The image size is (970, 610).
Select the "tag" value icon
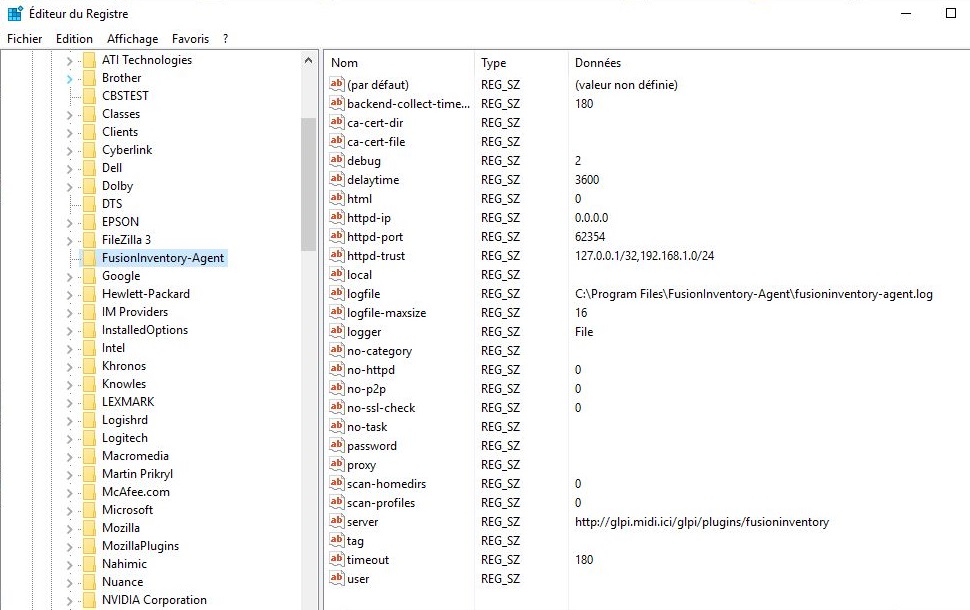[336, 541]
